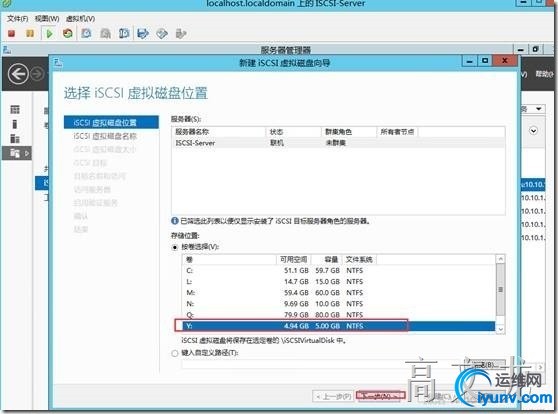This screenshot has width=558, height=414.
Task: Click the volume list scrollbar thumb
Action: (500, 290)
